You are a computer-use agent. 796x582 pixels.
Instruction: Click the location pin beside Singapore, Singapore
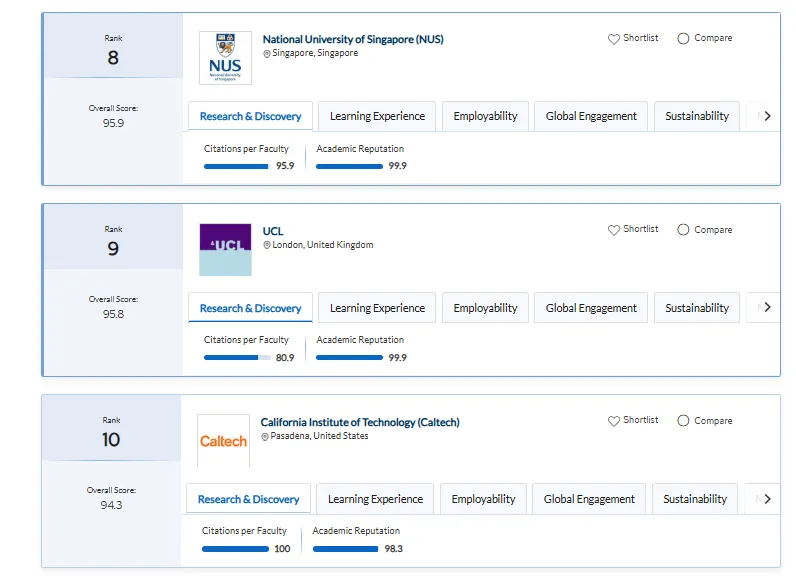pos(267,54)
